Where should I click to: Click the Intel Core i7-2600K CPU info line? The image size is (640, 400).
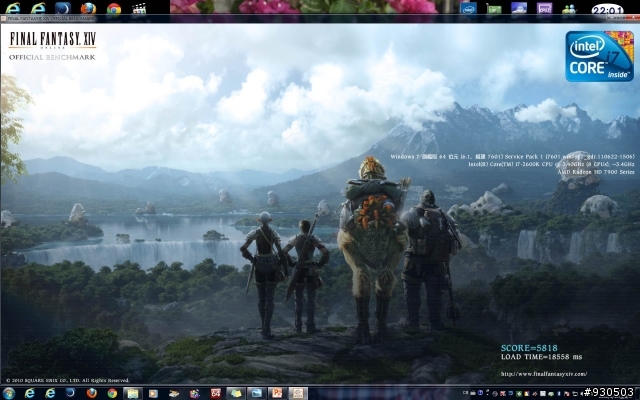point(551,164)
